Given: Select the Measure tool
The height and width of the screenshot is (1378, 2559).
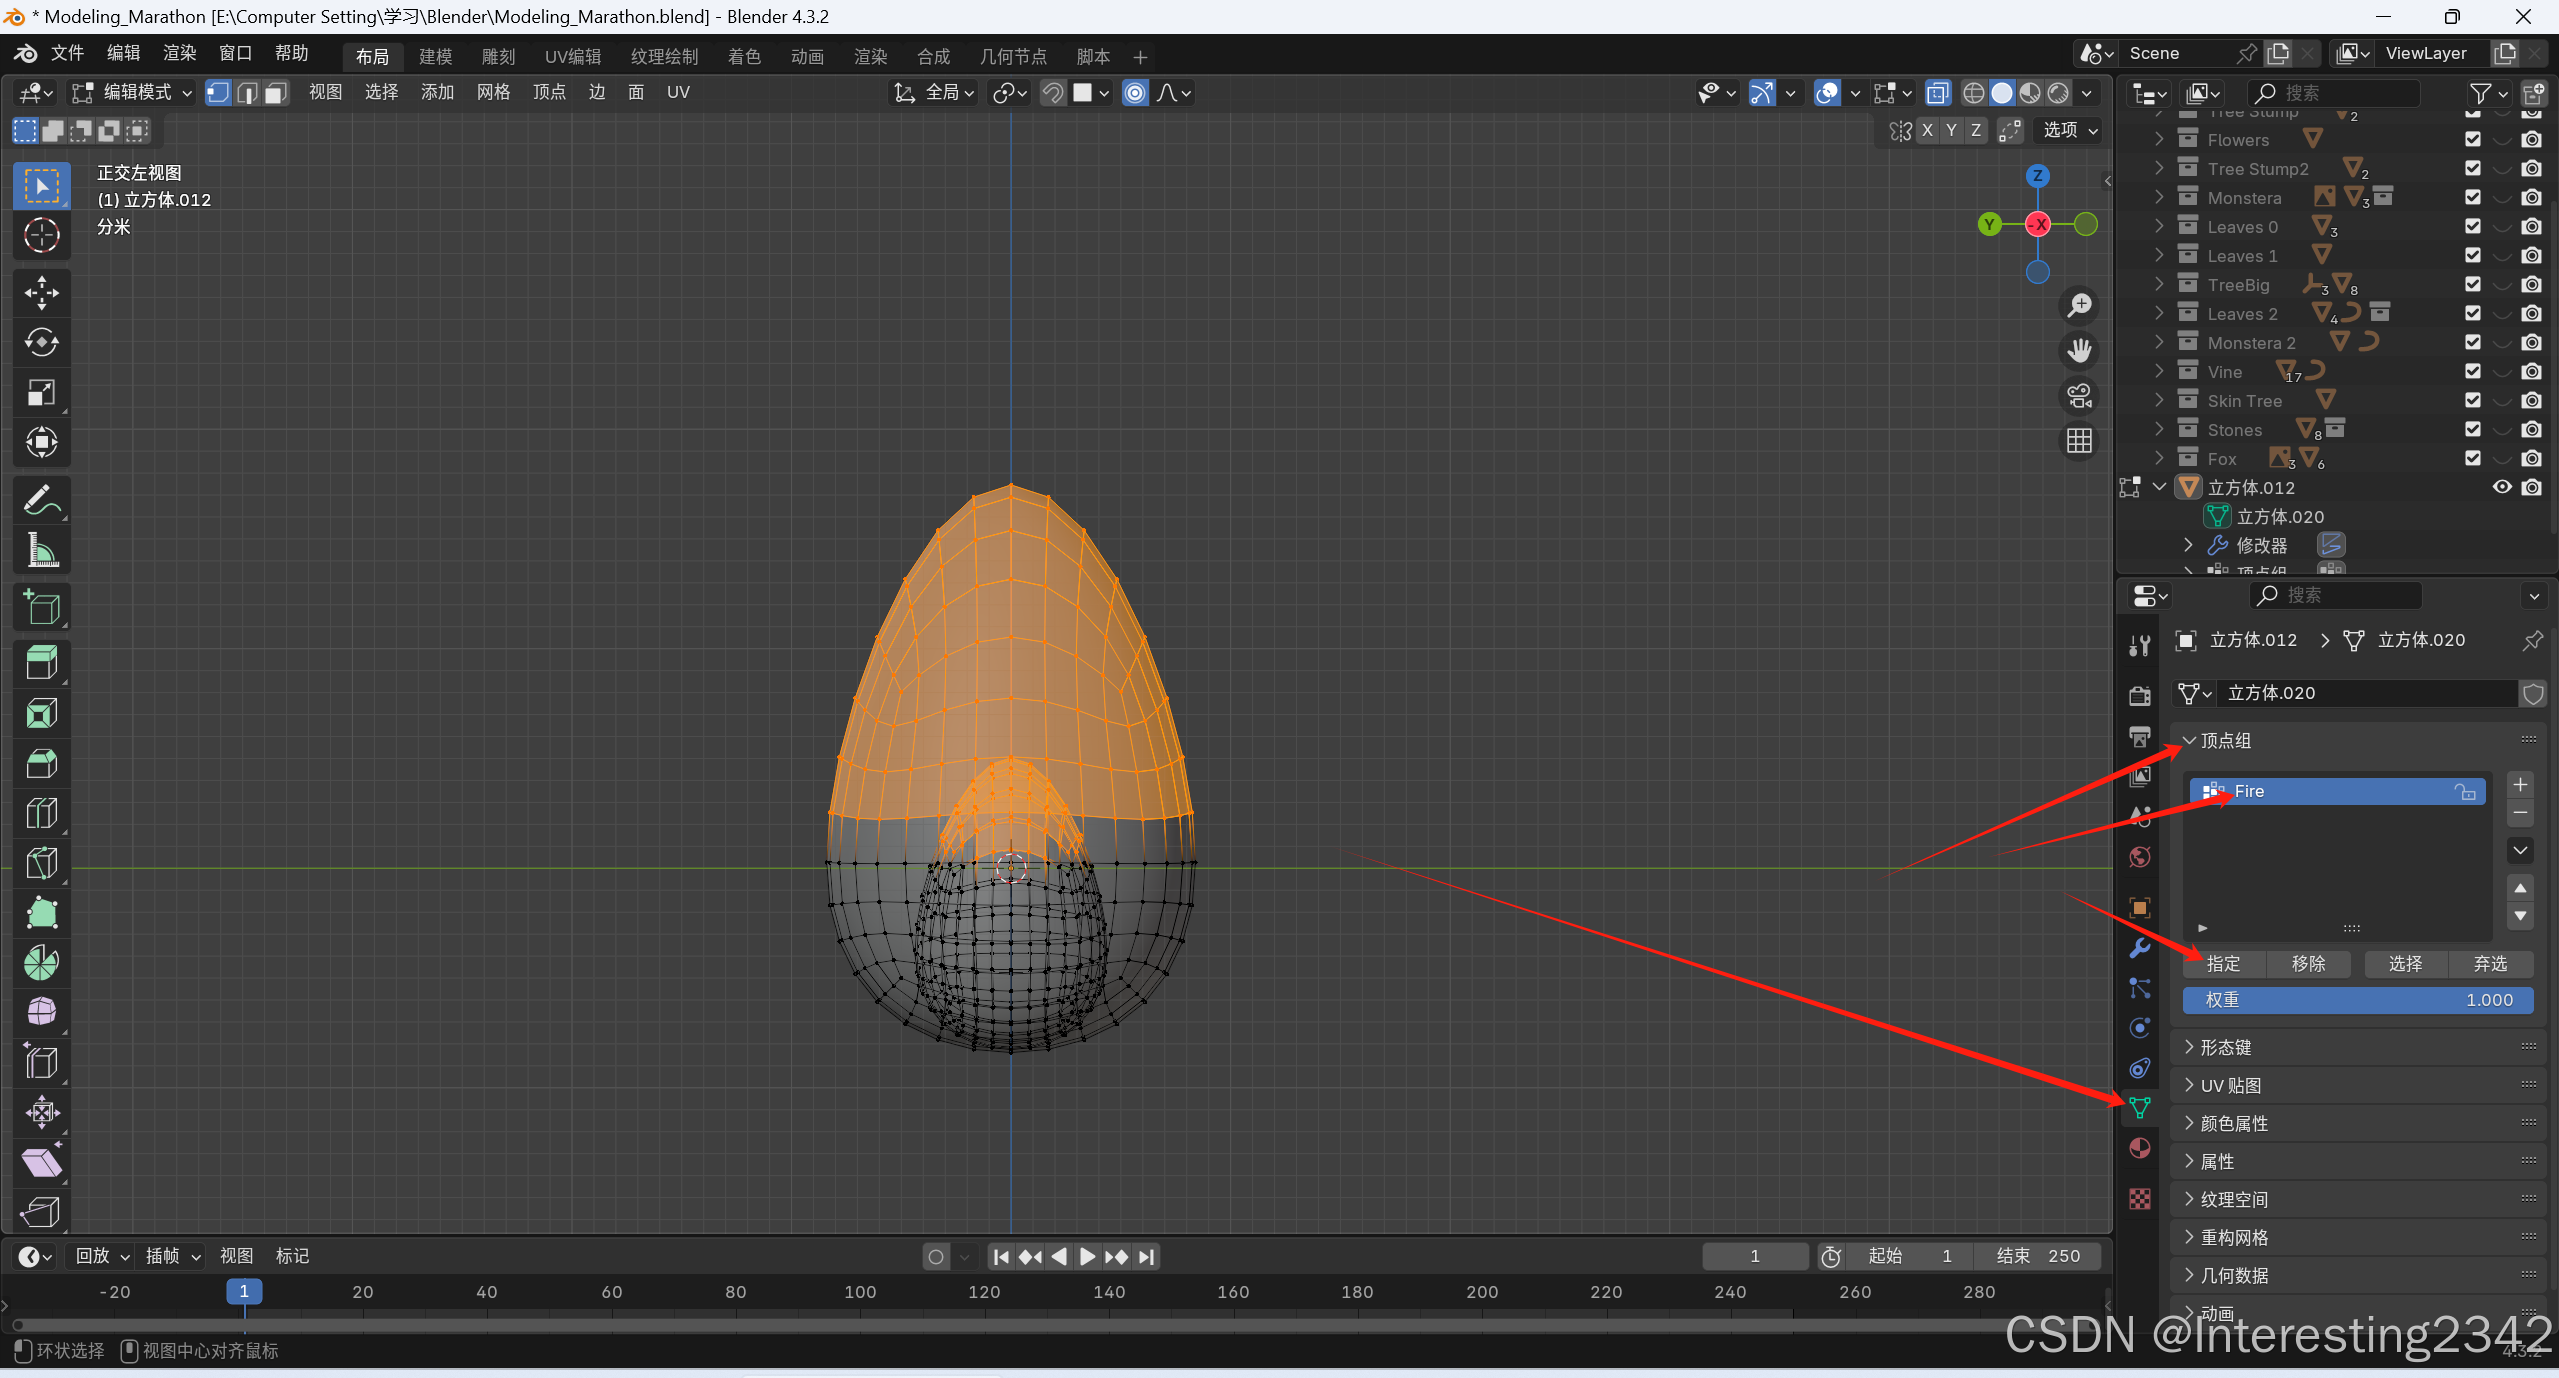Looking at the screenshot, I should [41, 550].
